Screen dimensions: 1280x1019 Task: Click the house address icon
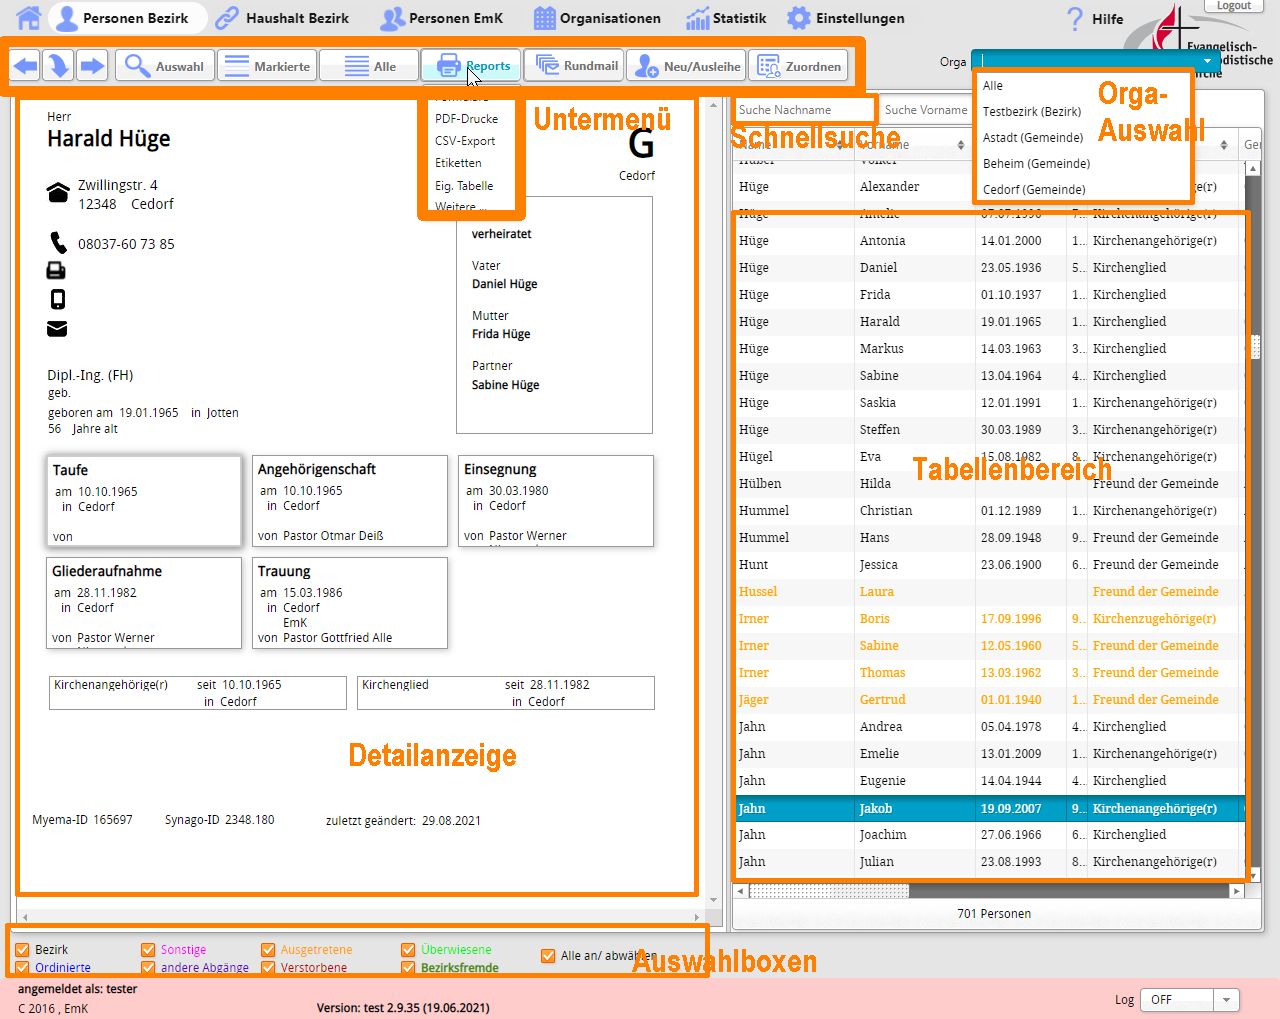(58, 193)
